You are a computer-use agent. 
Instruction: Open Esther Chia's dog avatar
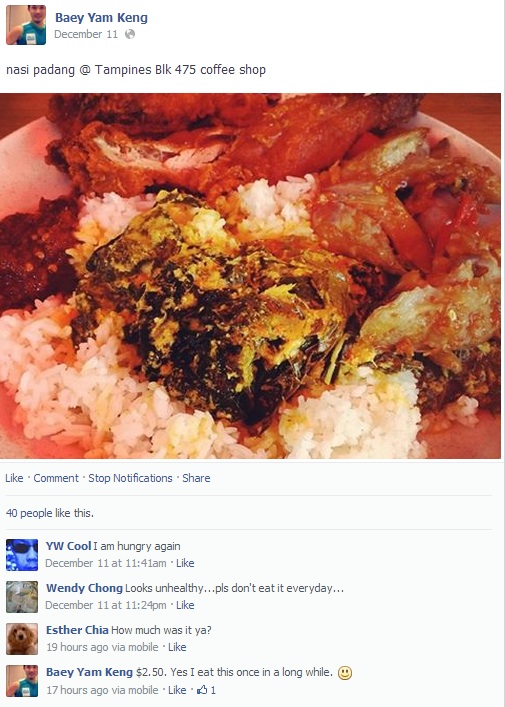(x=22, y=639)
